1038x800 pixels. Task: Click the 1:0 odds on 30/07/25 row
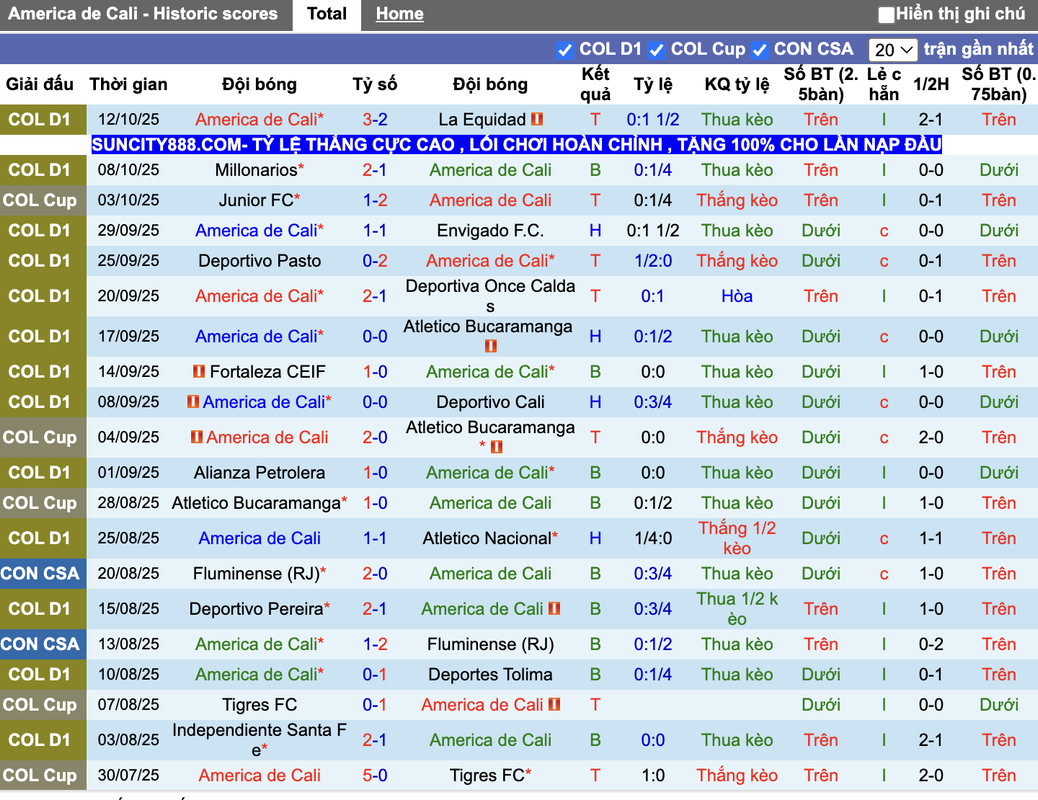[653, 775]
